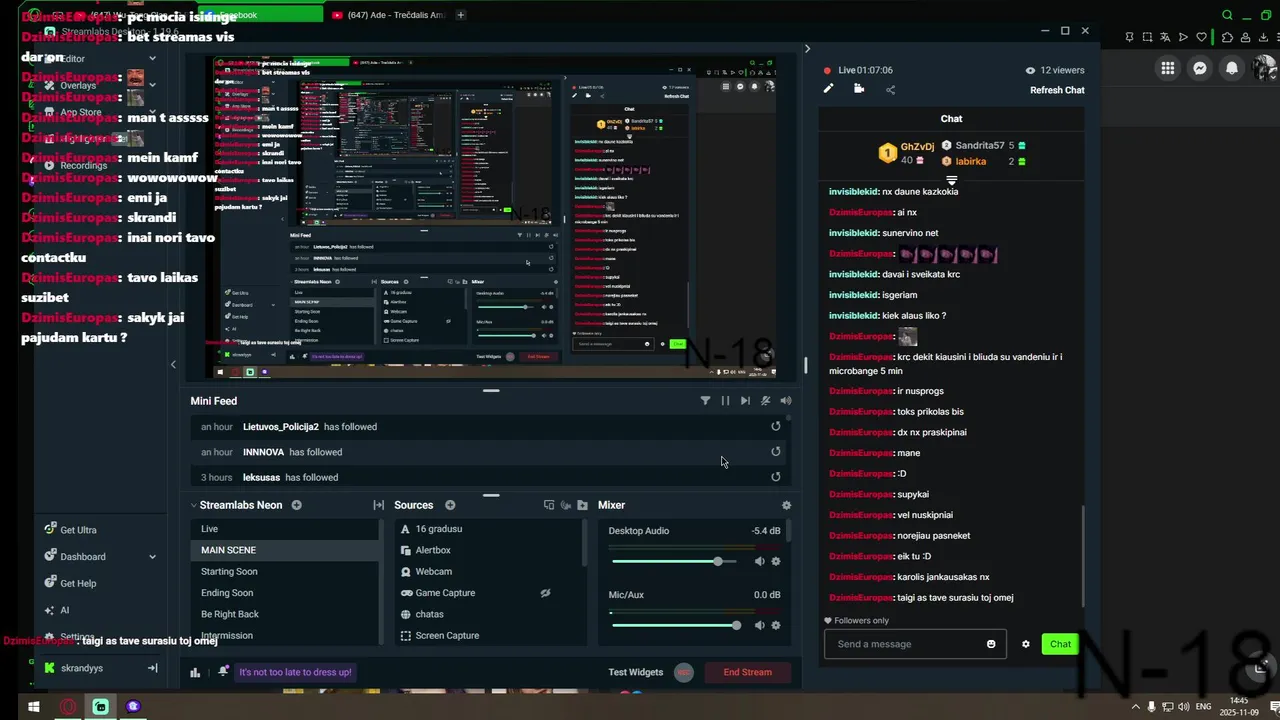Toggle the Followers only chat mode

856,621
